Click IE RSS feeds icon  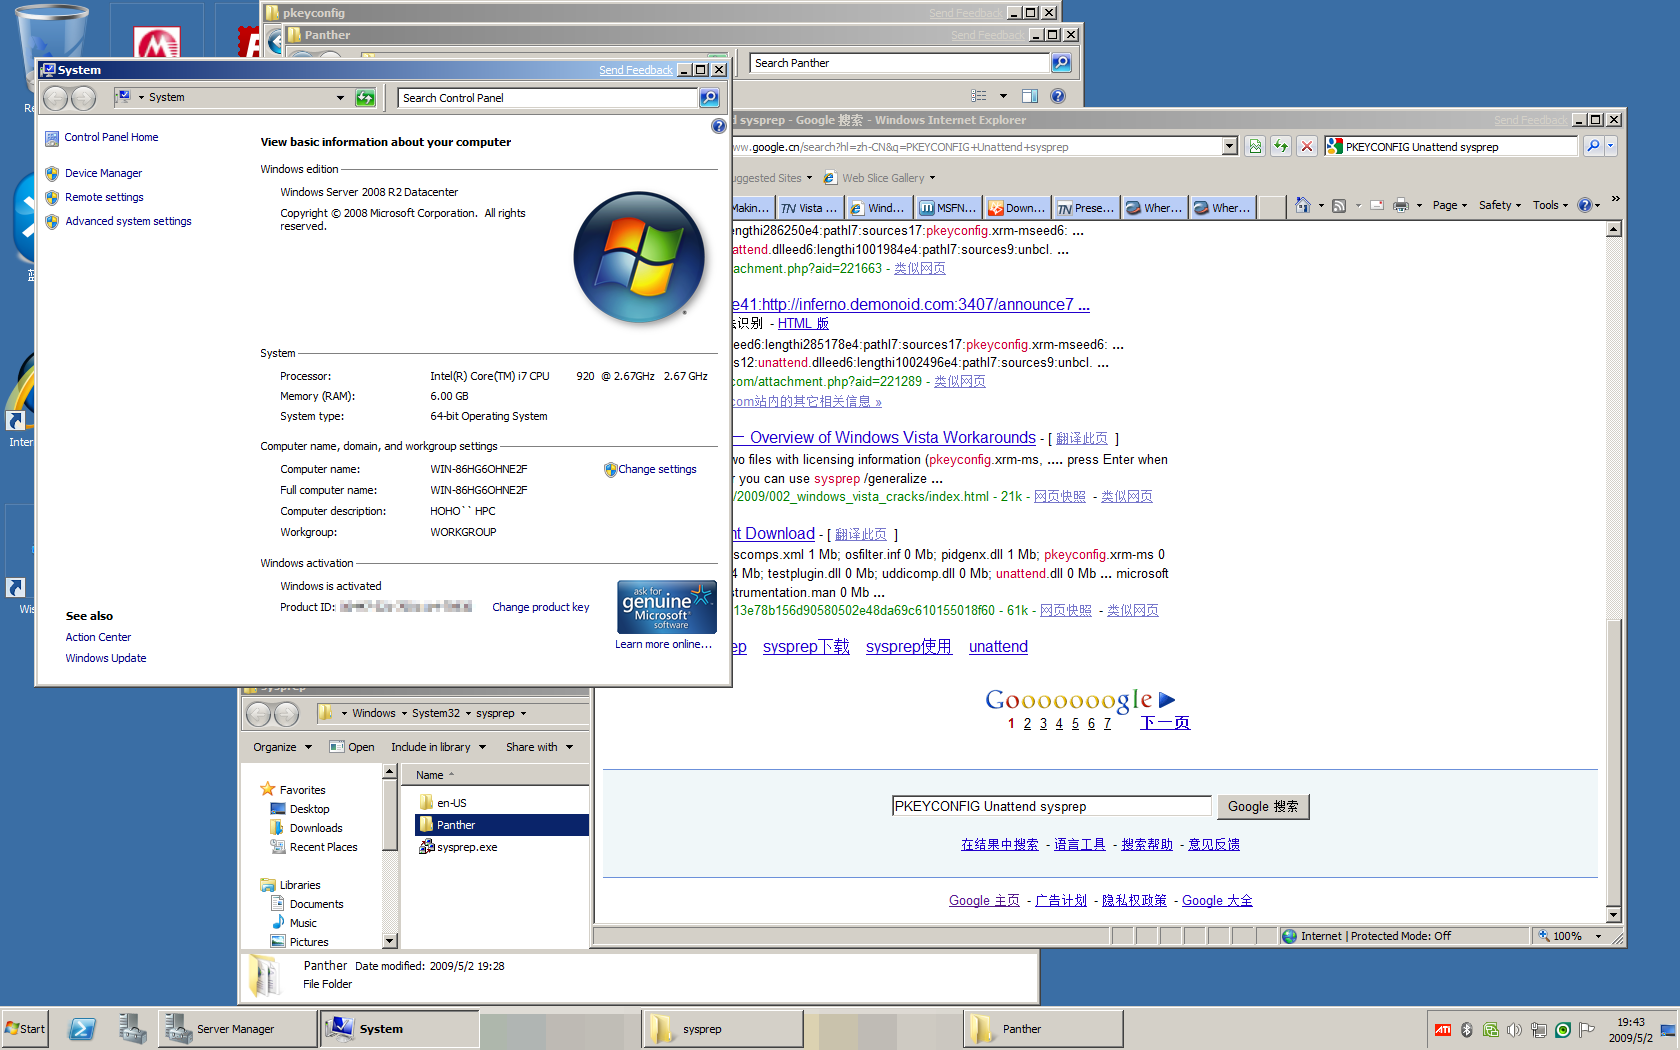[1339, 205]
